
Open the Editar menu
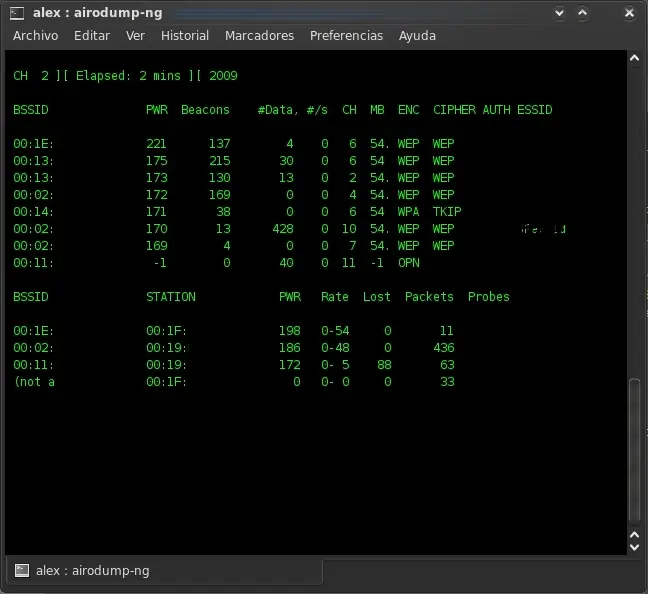92,36
